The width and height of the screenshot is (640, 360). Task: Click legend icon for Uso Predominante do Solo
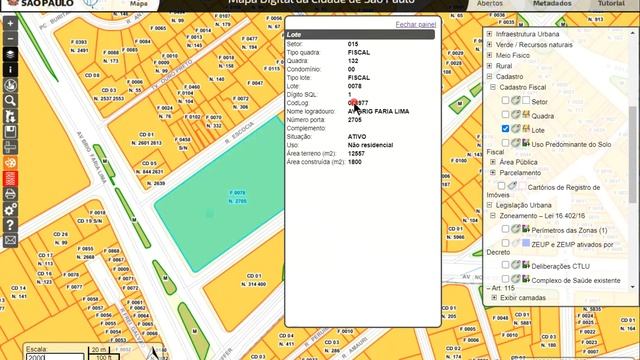tap(526, 143)
